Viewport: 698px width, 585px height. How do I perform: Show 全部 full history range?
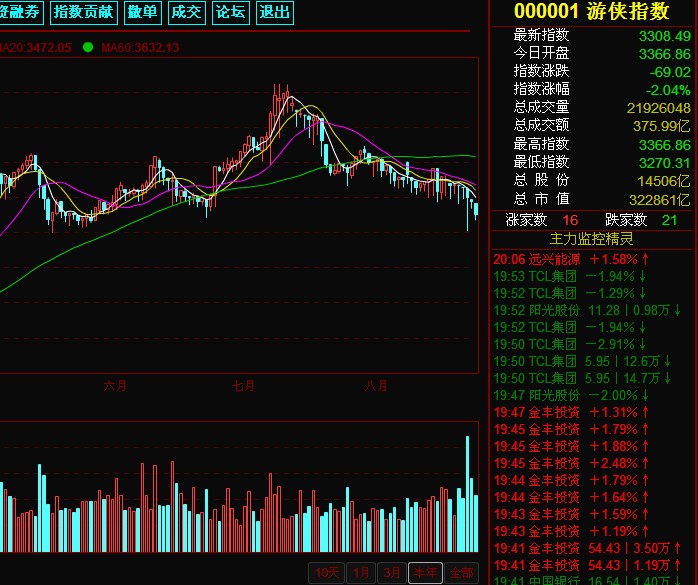(460, 573)
